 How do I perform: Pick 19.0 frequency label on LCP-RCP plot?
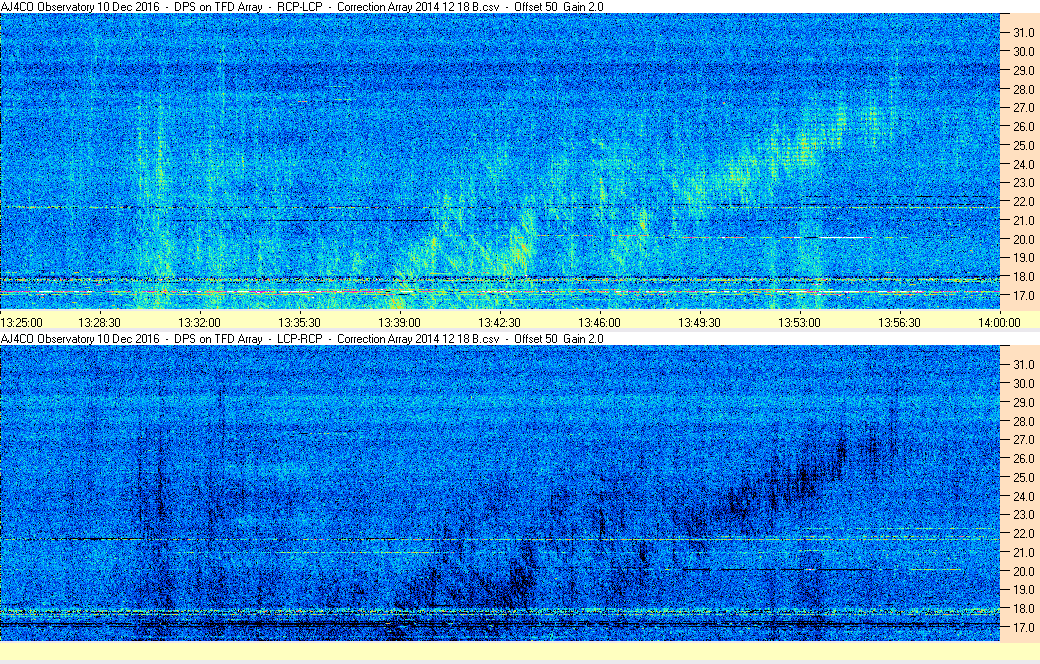(x=1023, y=590)
